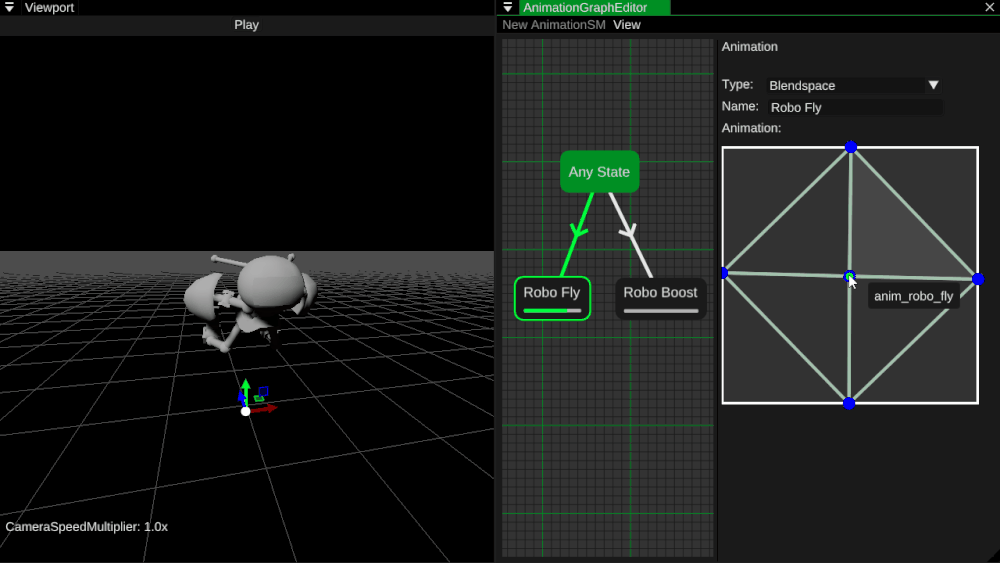Image resolution: width=1000 pixels, height=563 pixels.
Task: Open the AnimationGraphEditor panel dropdown triangle
Action: [x=507, y=8]
